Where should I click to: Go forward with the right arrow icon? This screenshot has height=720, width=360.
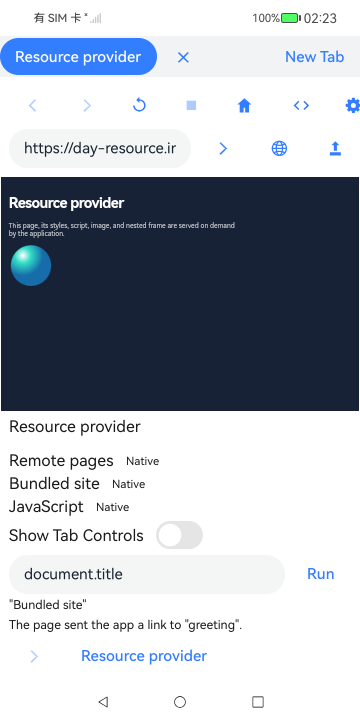click(87, 106)
